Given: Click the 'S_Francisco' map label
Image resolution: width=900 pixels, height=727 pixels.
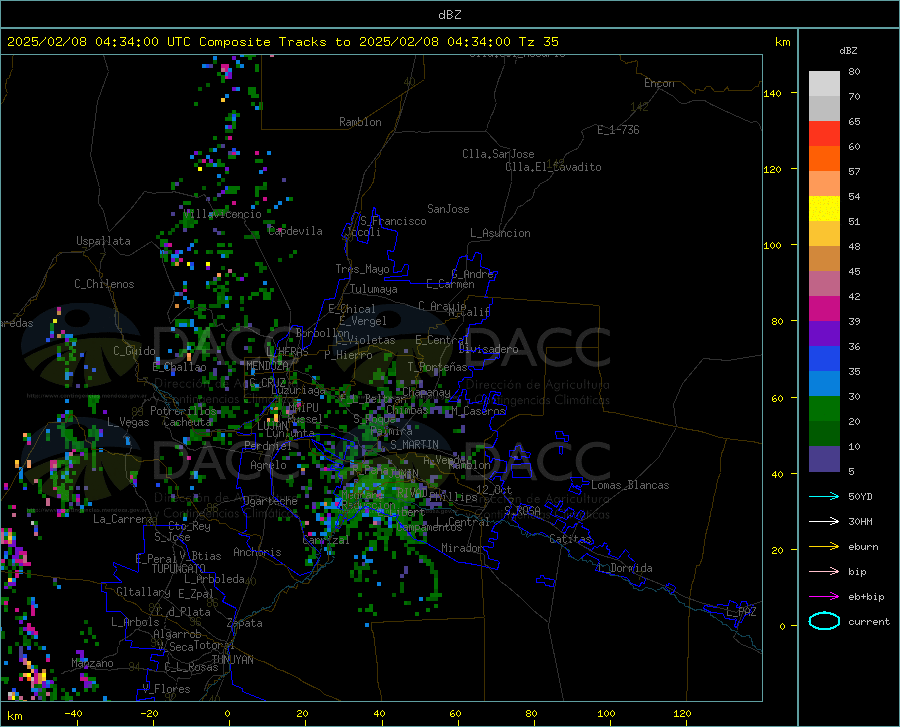Looking at the screenshot, I should (x=394, y=221).
